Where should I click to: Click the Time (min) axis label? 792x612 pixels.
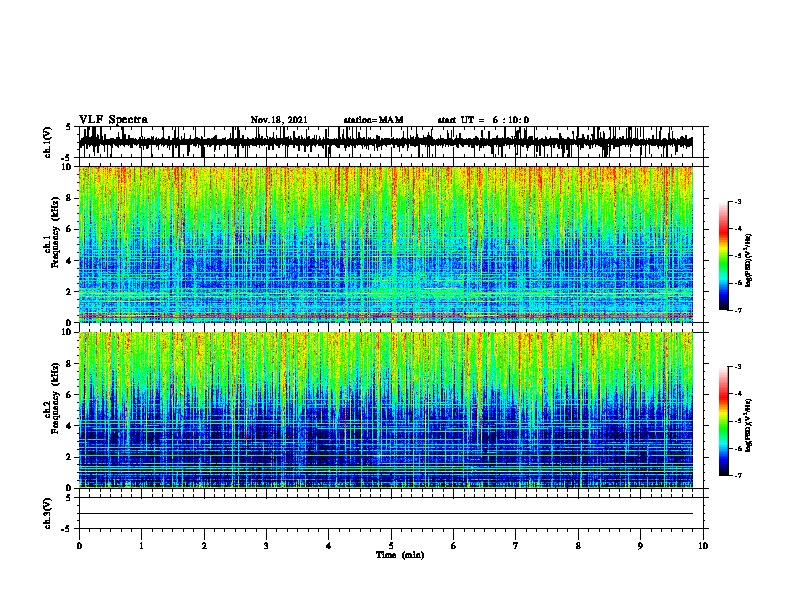point(400,555)
